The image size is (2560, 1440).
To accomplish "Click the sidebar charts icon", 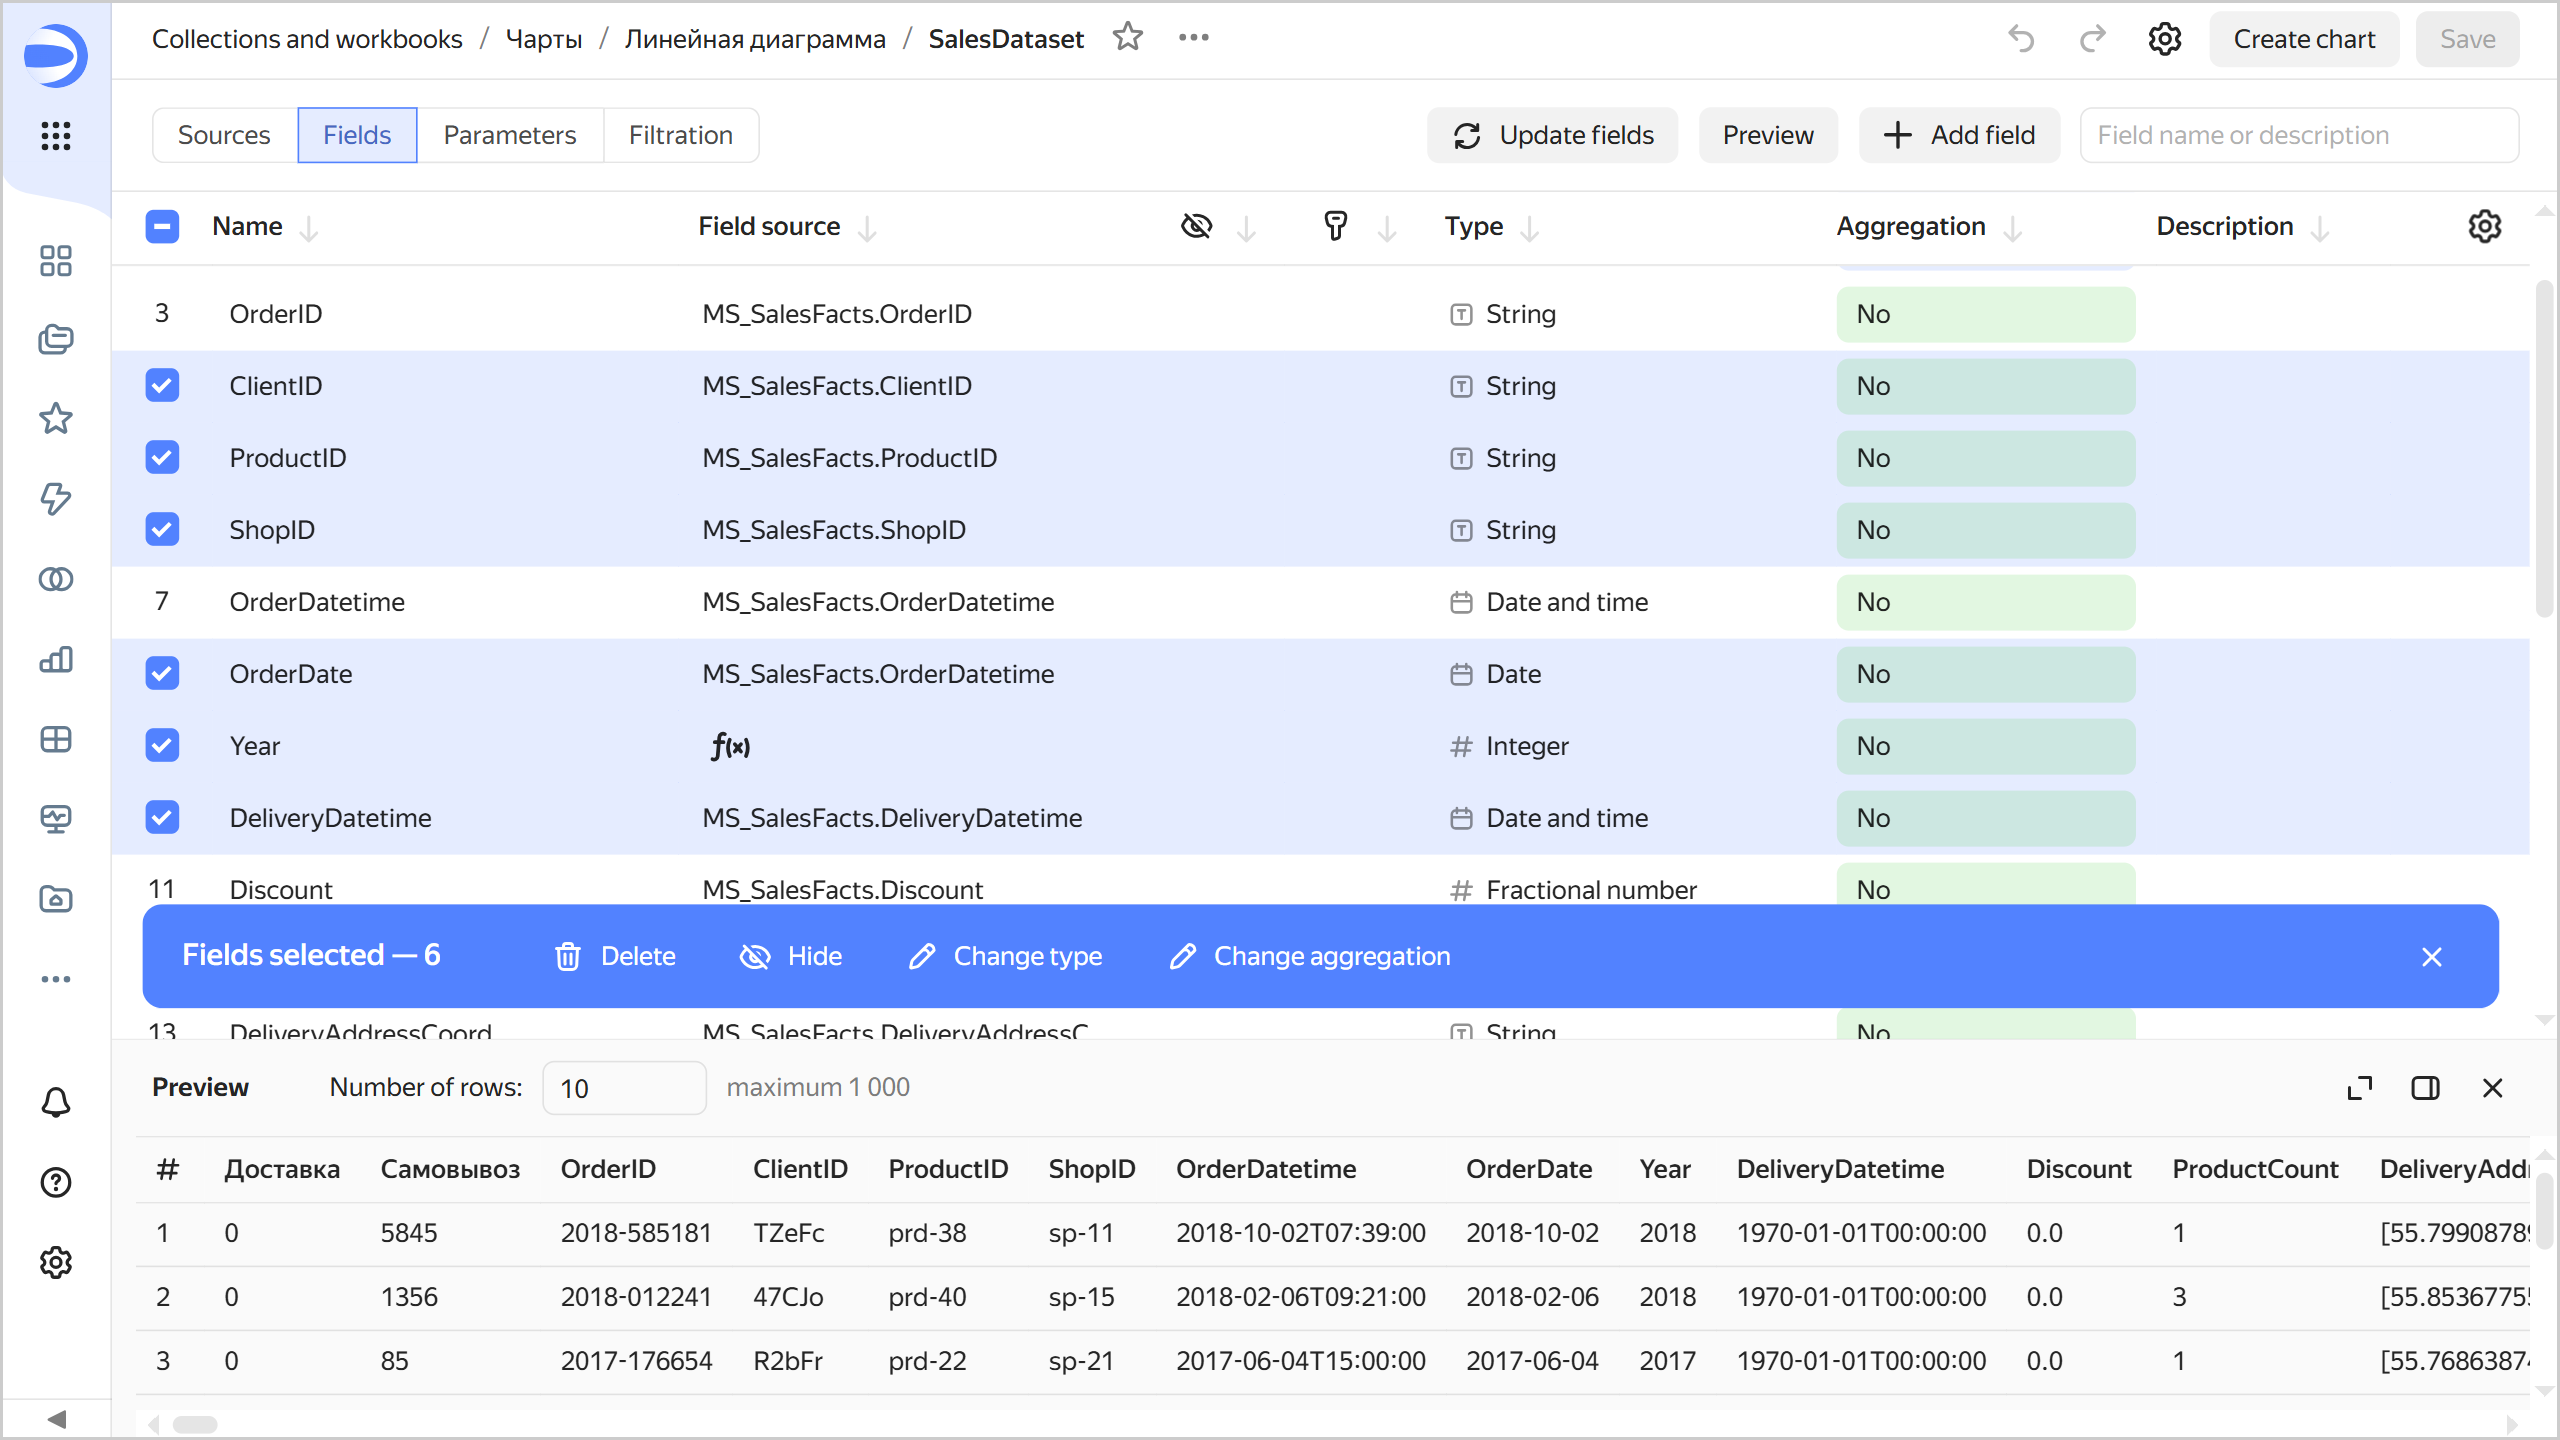I will (56, 660).
